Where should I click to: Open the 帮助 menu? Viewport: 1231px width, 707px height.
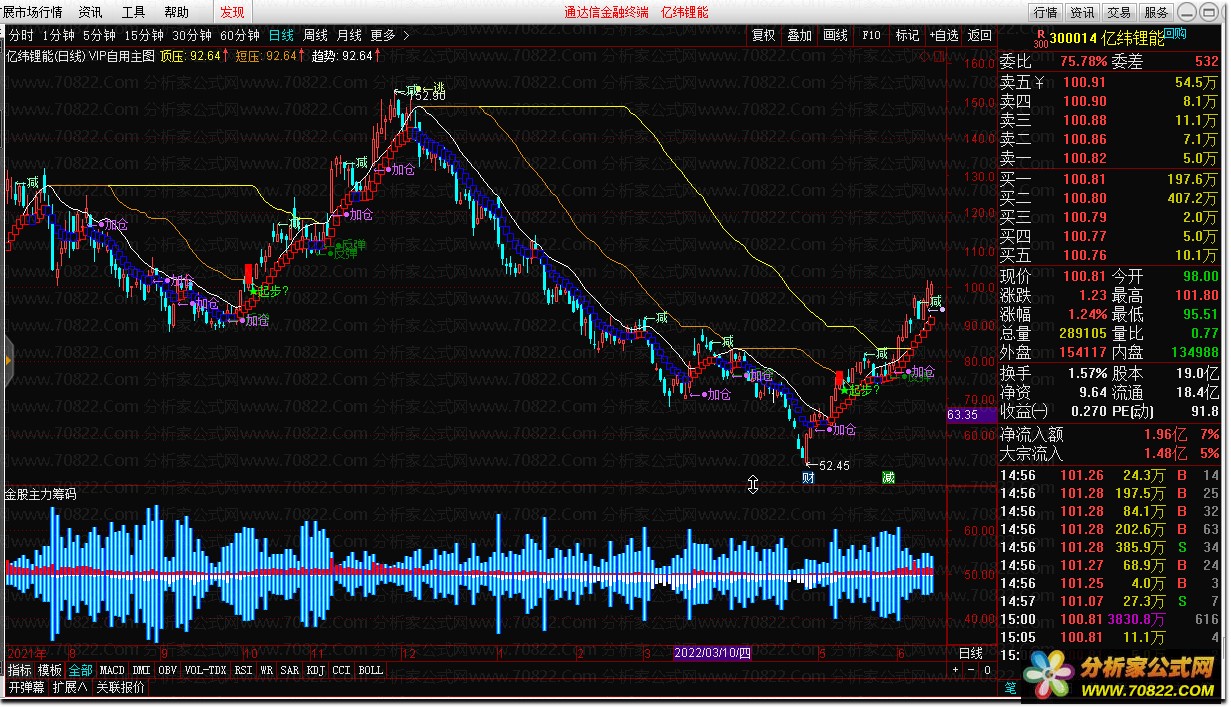[176, 12]
